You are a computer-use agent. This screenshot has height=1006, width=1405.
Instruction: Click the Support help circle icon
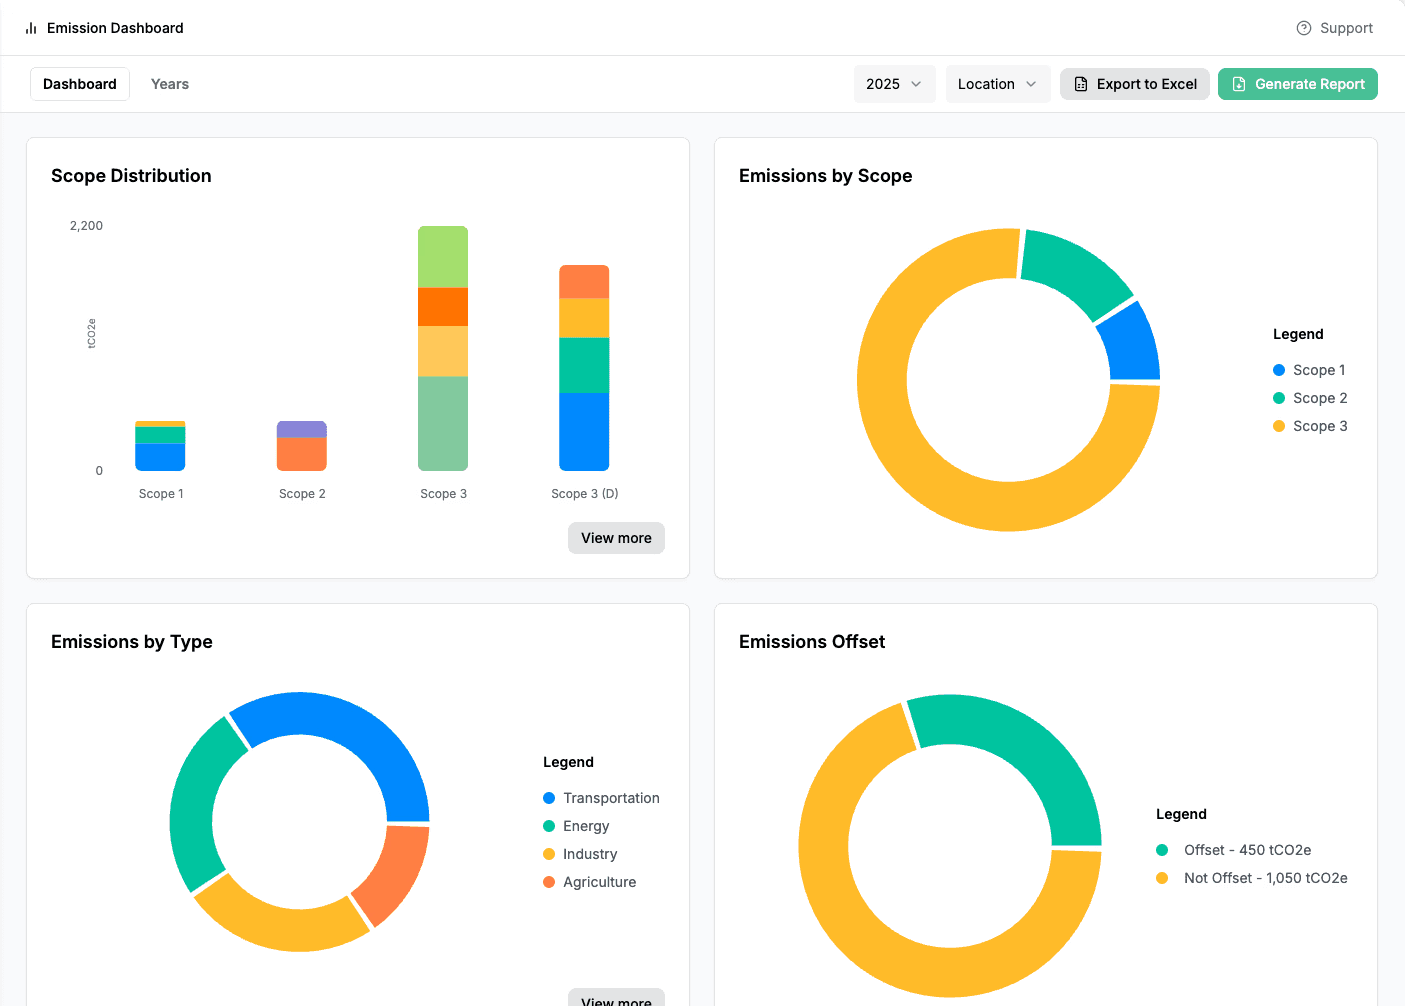pos(1304,28)
